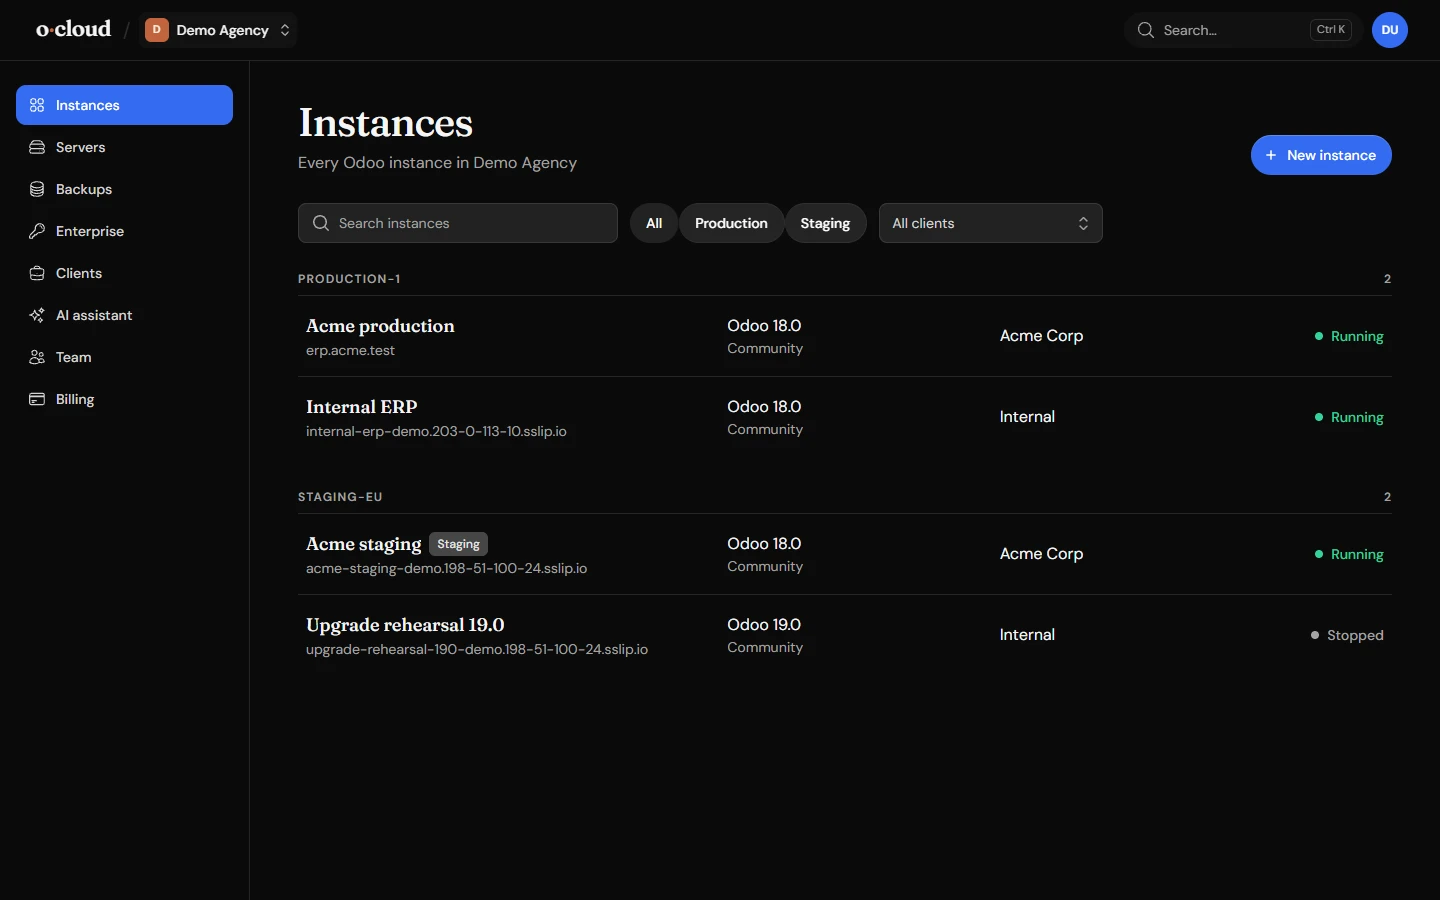Click the Clients briefcase icon
The width and height of the screenshot is (1440, 900).
click(37, 273)
